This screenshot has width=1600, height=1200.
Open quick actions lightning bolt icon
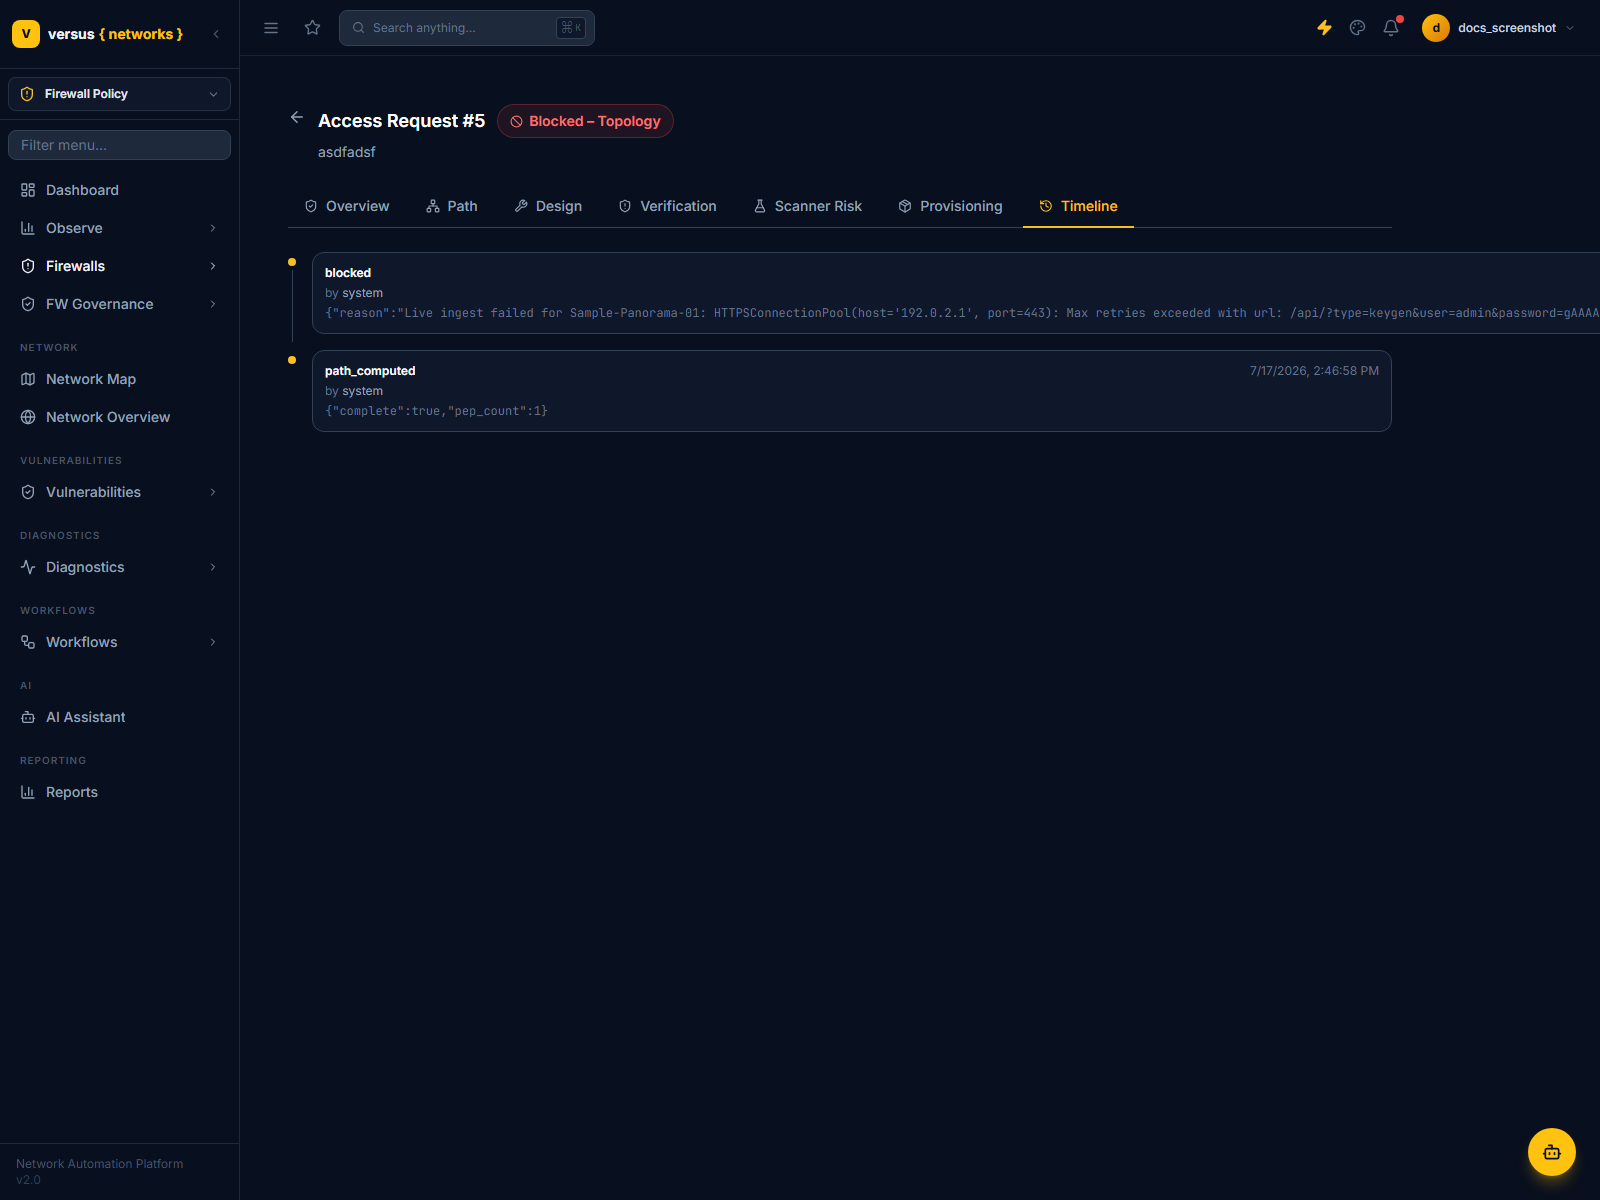tap(1324, 28)
